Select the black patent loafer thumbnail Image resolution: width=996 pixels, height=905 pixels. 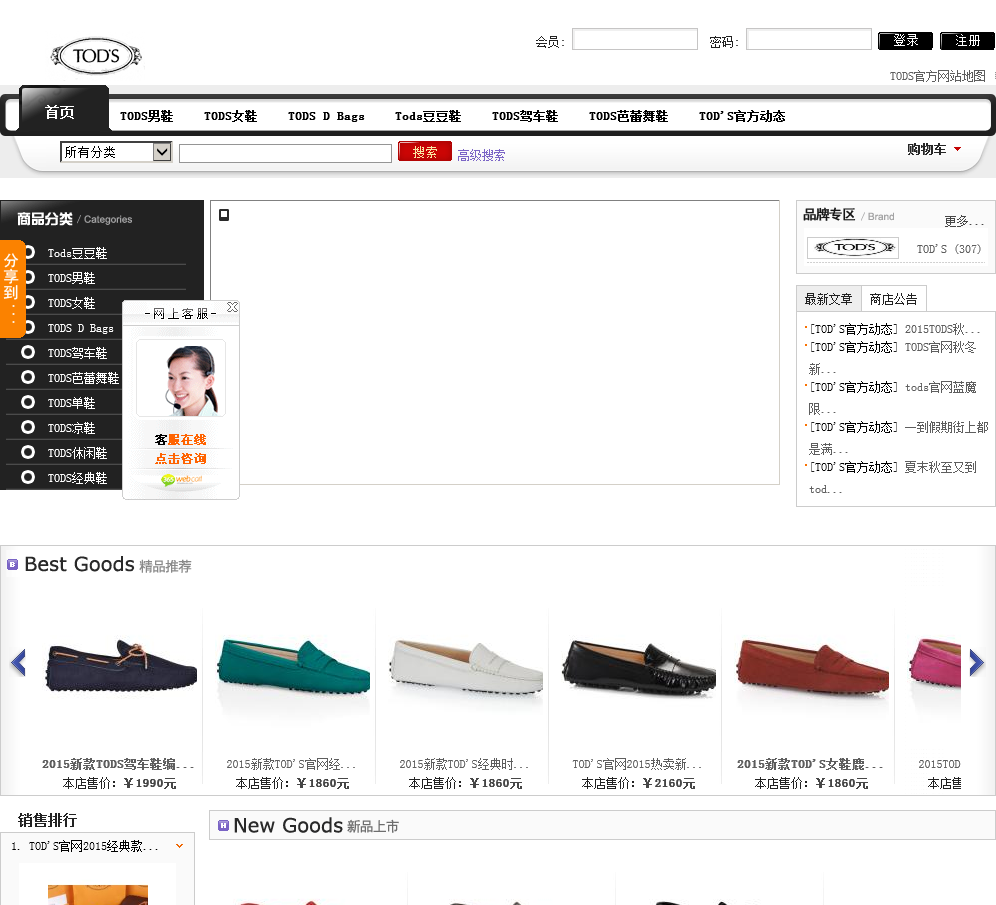639,667
